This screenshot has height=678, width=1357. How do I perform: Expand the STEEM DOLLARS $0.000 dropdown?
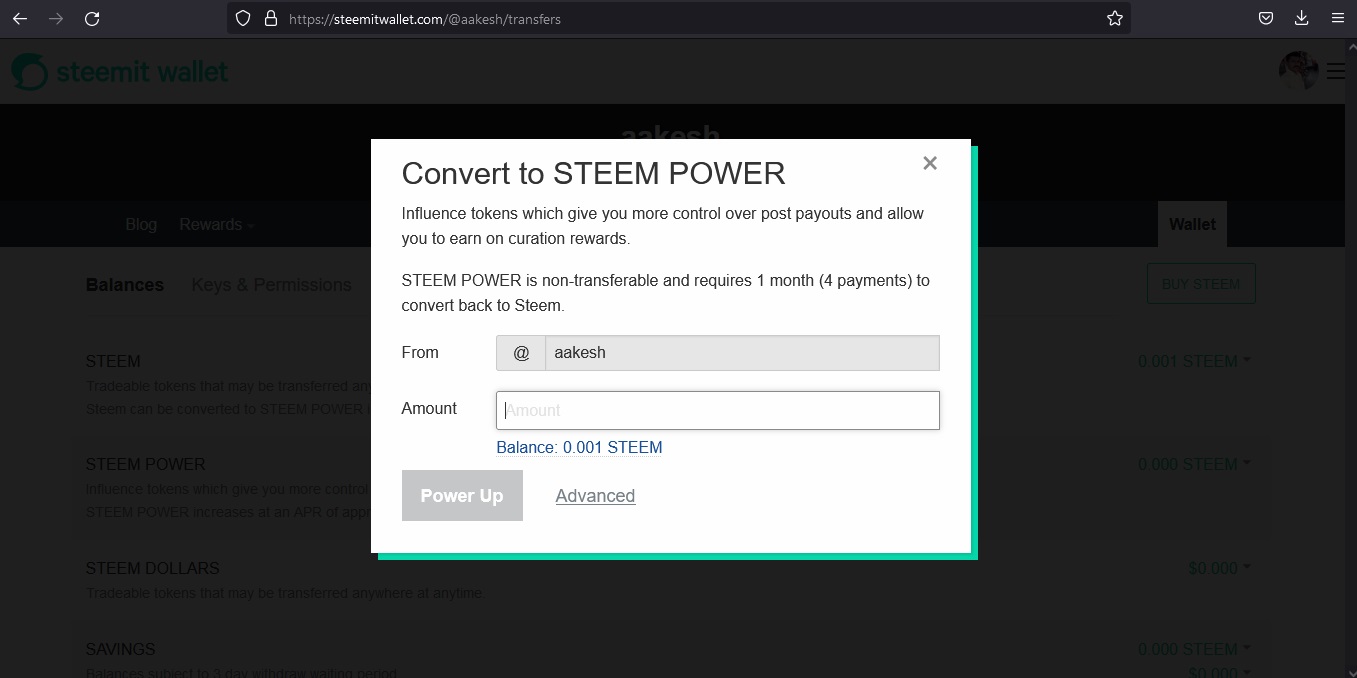point(1219,568)
